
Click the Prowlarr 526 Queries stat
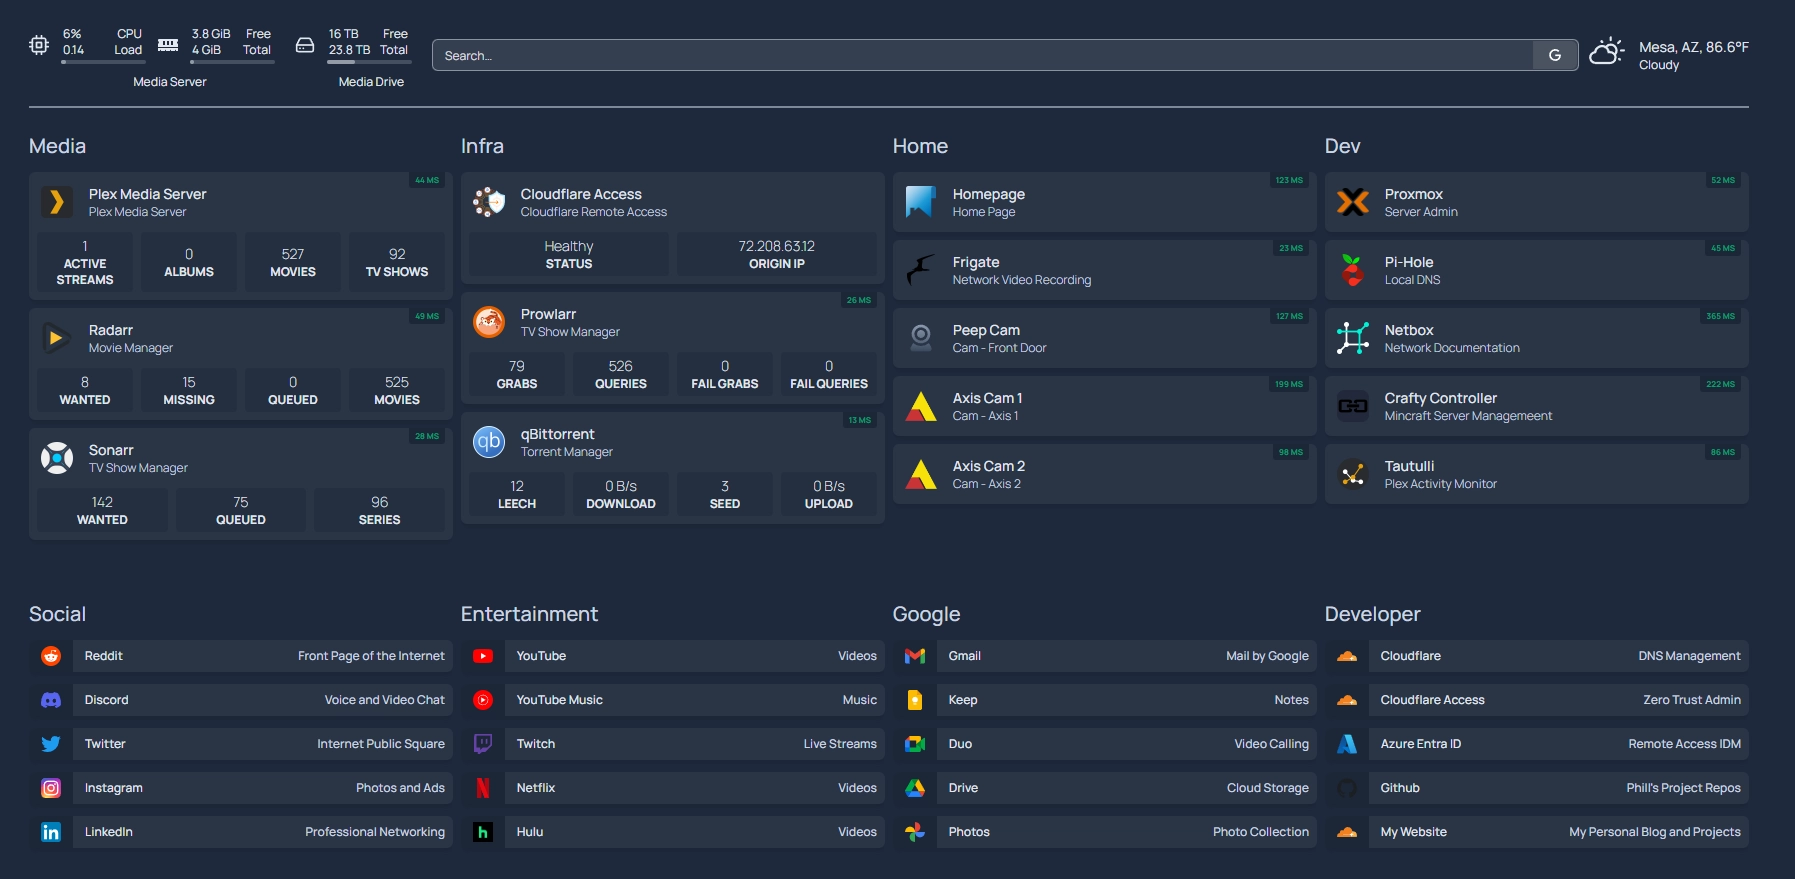point(621,374)
